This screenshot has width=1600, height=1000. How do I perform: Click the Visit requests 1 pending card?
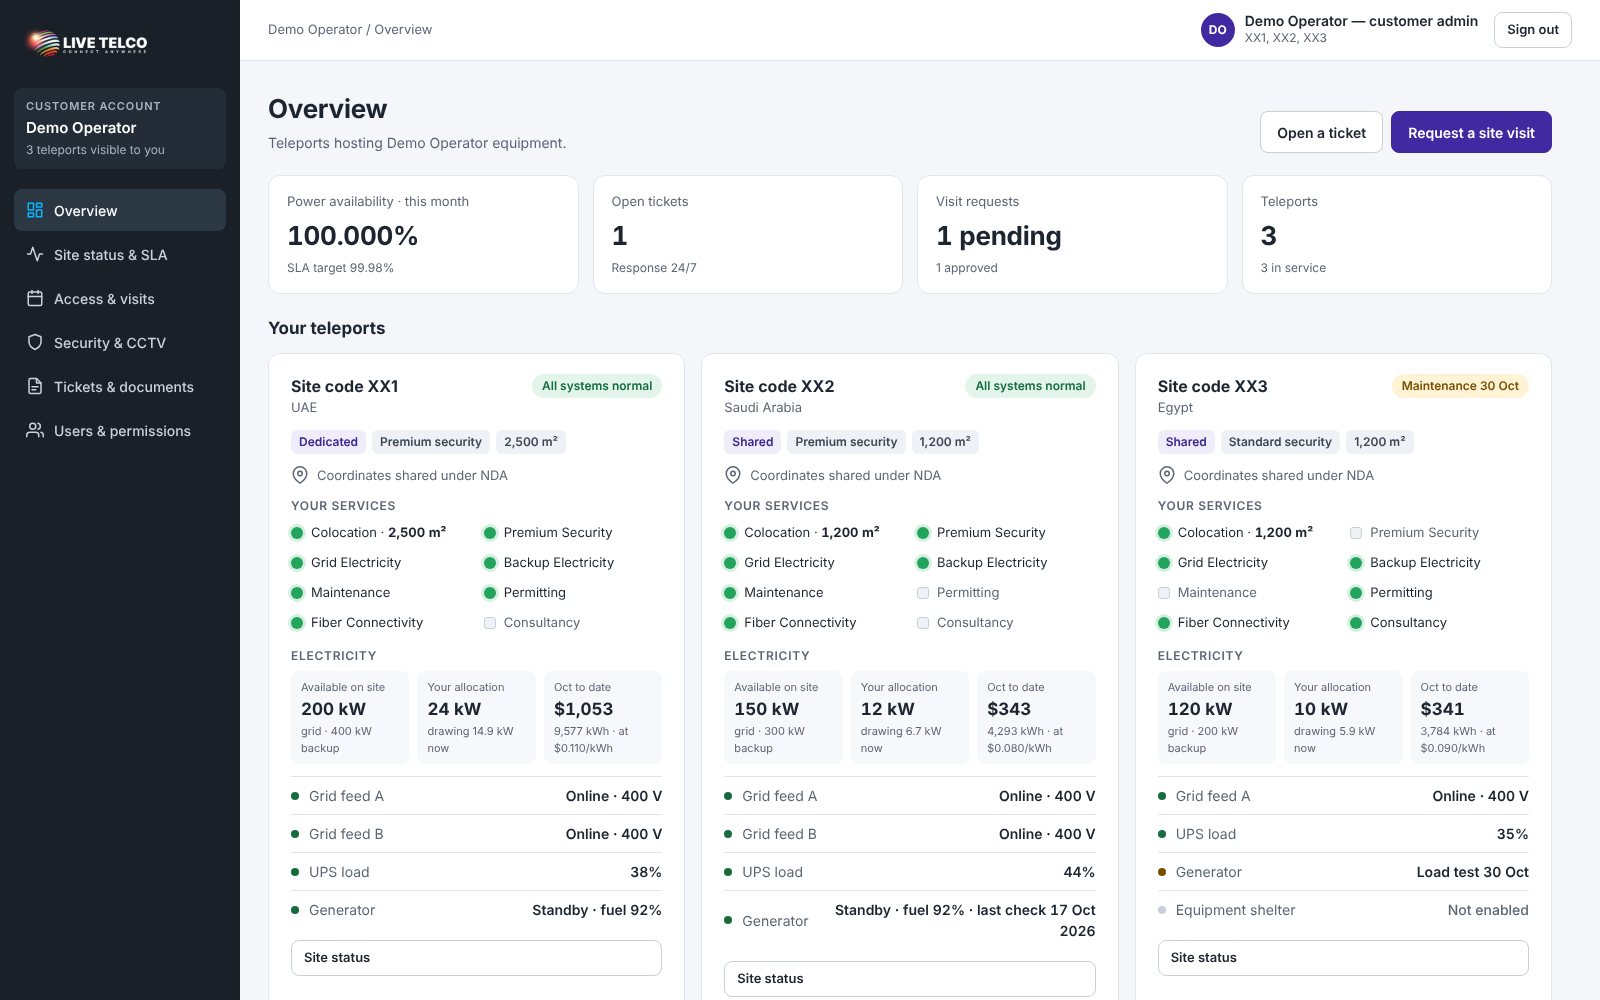click(x=1072, y=235)
